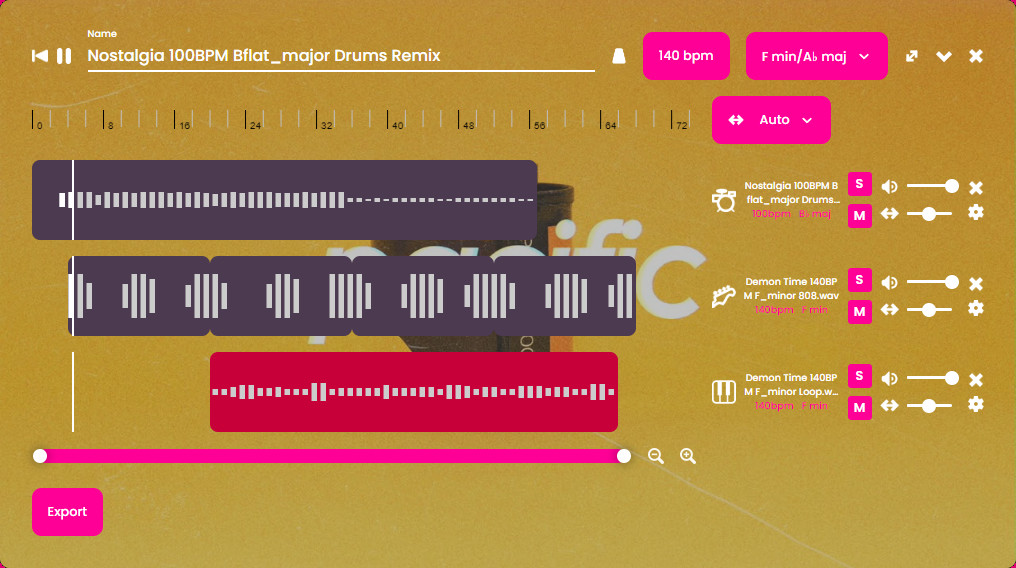
Task: Adjust the Nostalgia Drums pan slider
Action: click(x=929, y=214)
